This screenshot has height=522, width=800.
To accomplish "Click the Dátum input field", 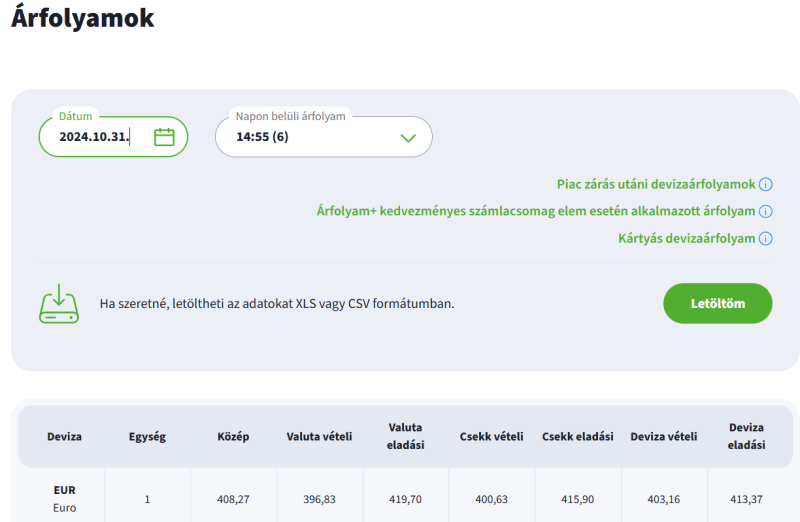I will coord(113,137).
